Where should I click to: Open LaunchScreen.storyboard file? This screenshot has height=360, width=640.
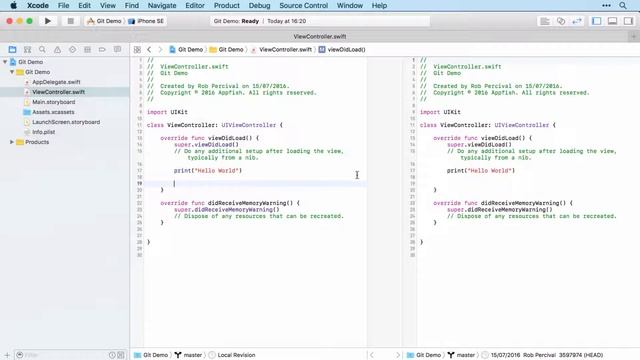66,122
